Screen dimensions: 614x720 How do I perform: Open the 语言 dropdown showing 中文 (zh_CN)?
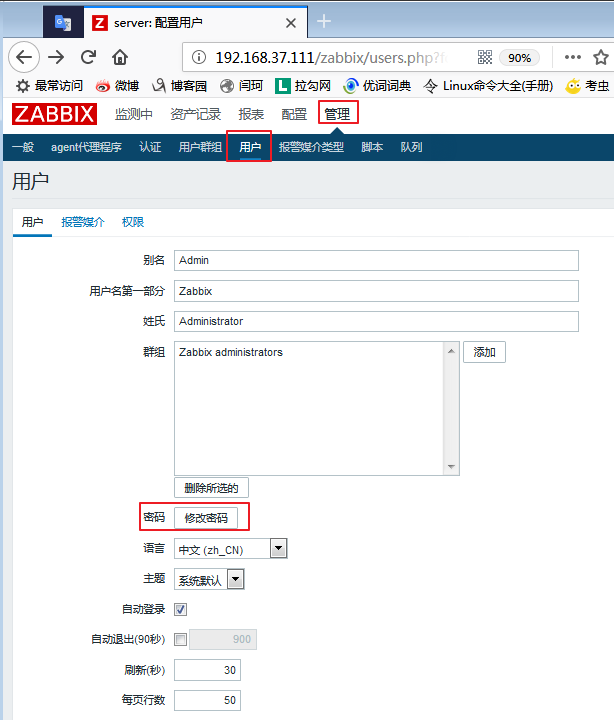(231, 549)
